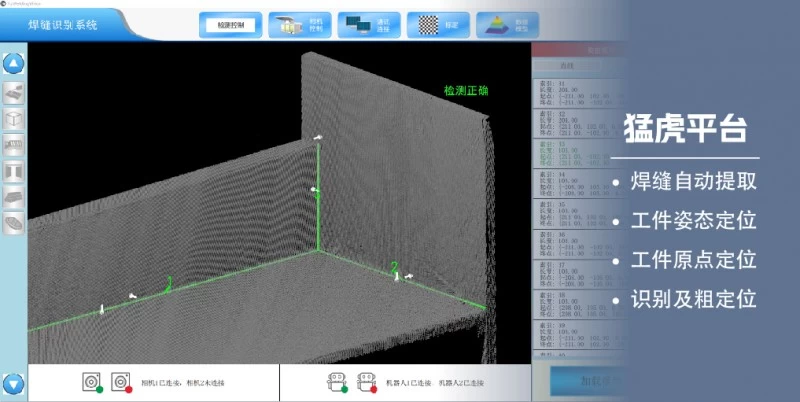Click the 检测控制 button in top toolbar
The image size is (800, 402).
click(229, 25)
